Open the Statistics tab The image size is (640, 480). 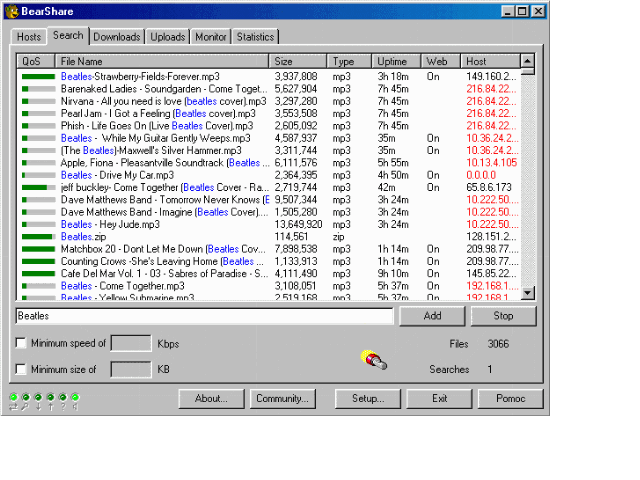[x=256, y=37]
